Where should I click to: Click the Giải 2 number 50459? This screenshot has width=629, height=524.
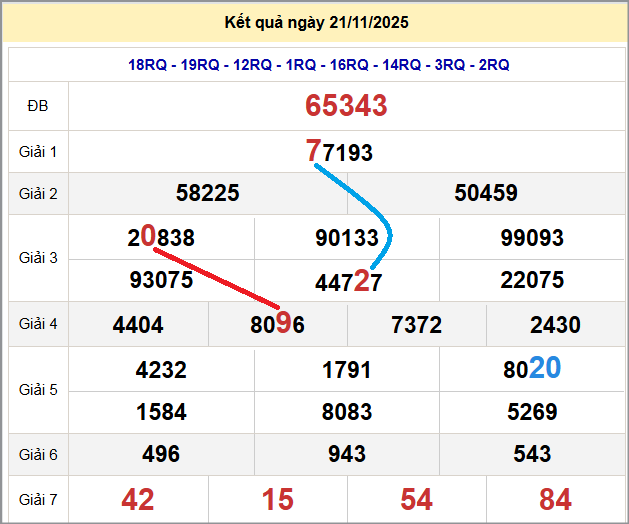point(486,193)
